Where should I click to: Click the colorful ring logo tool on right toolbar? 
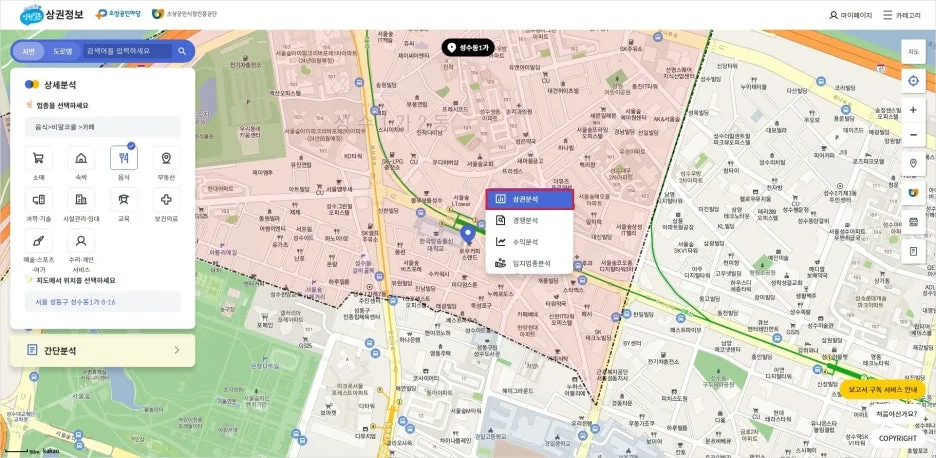[913, 193]
